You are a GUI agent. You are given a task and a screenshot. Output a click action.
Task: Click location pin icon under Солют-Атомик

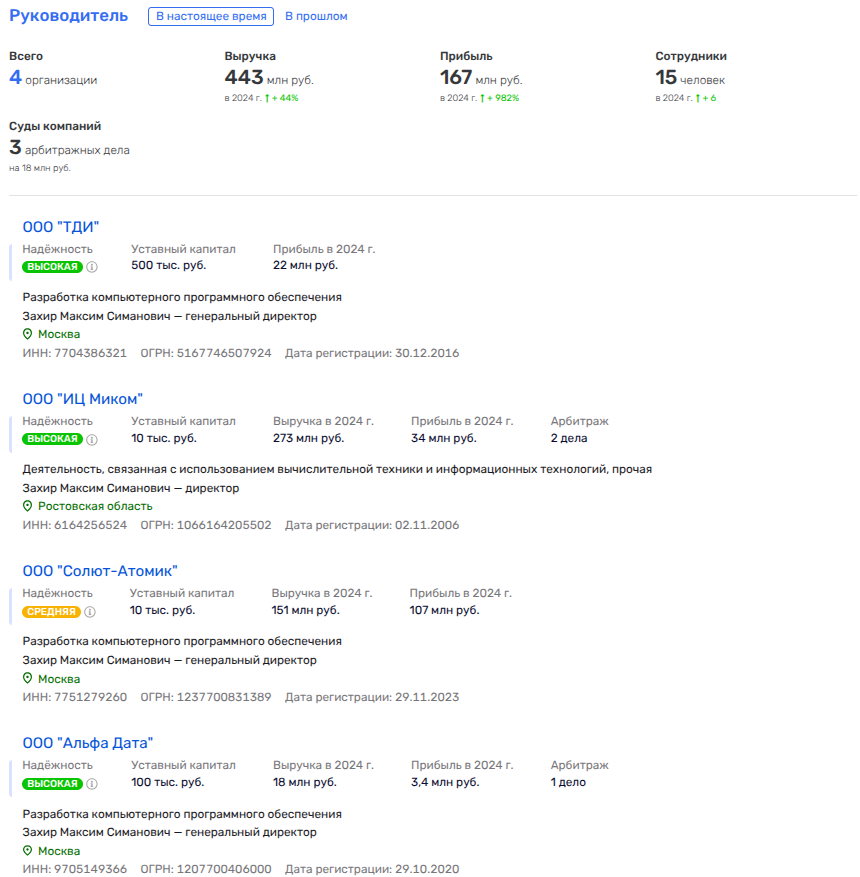28,679
